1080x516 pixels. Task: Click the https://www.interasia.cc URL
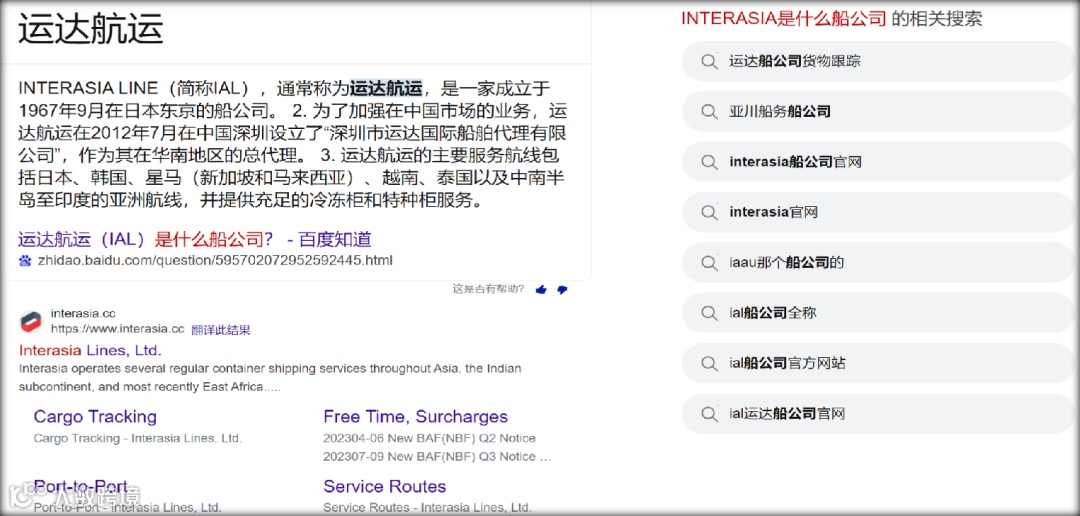(x=118, y=328)
